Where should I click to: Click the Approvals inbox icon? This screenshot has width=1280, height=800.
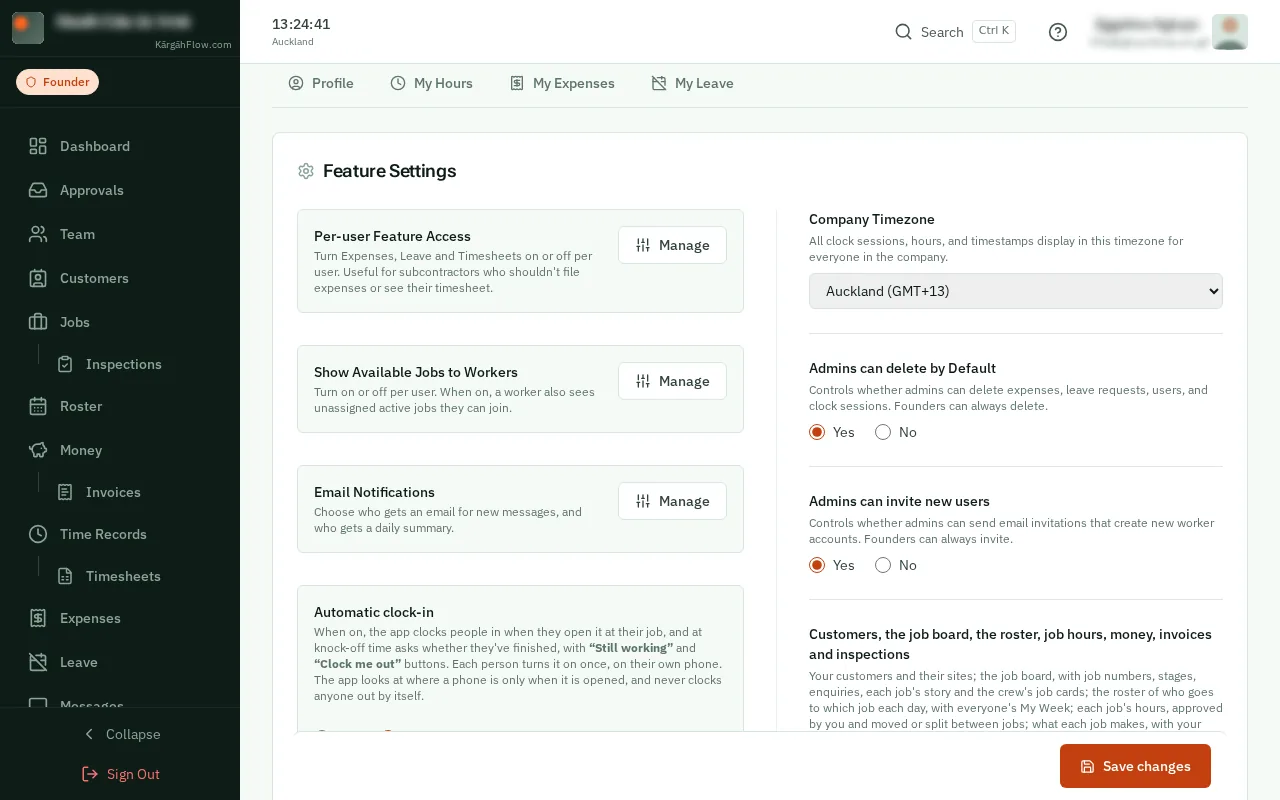tap(38, 190)
